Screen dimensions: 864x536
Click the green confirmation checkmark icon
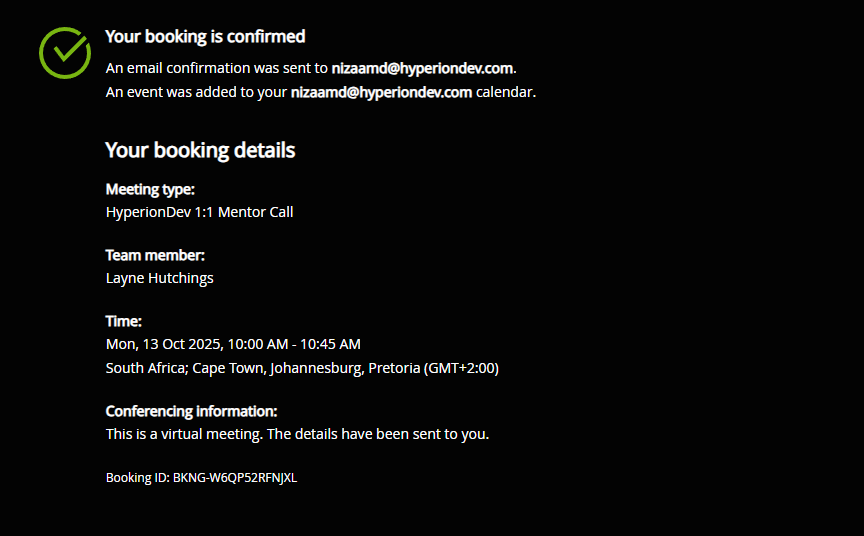65,52
